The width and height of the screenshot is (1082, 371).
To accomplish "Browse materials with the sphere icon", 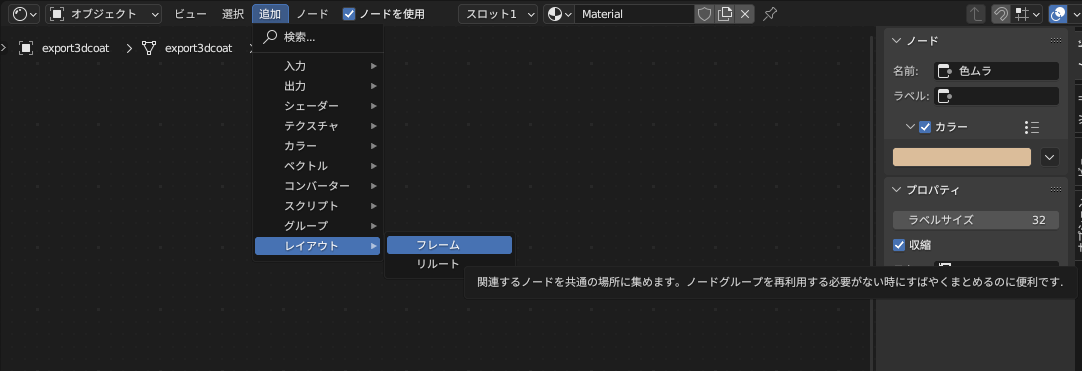I will 559,14.
